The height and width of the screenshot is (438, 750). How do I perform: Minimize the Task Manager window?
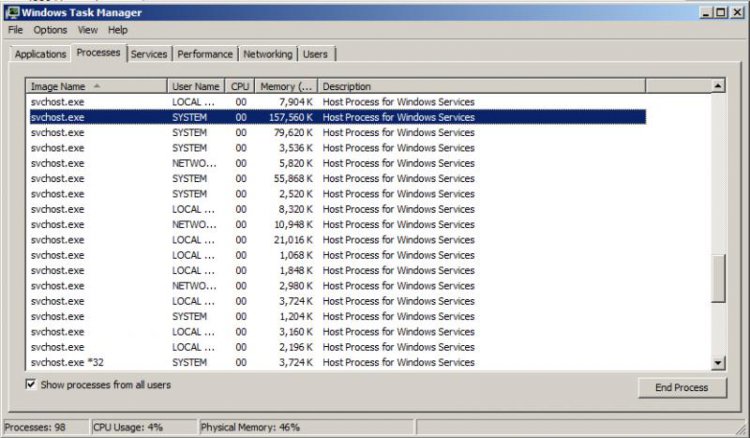click(x=706, y=12)
